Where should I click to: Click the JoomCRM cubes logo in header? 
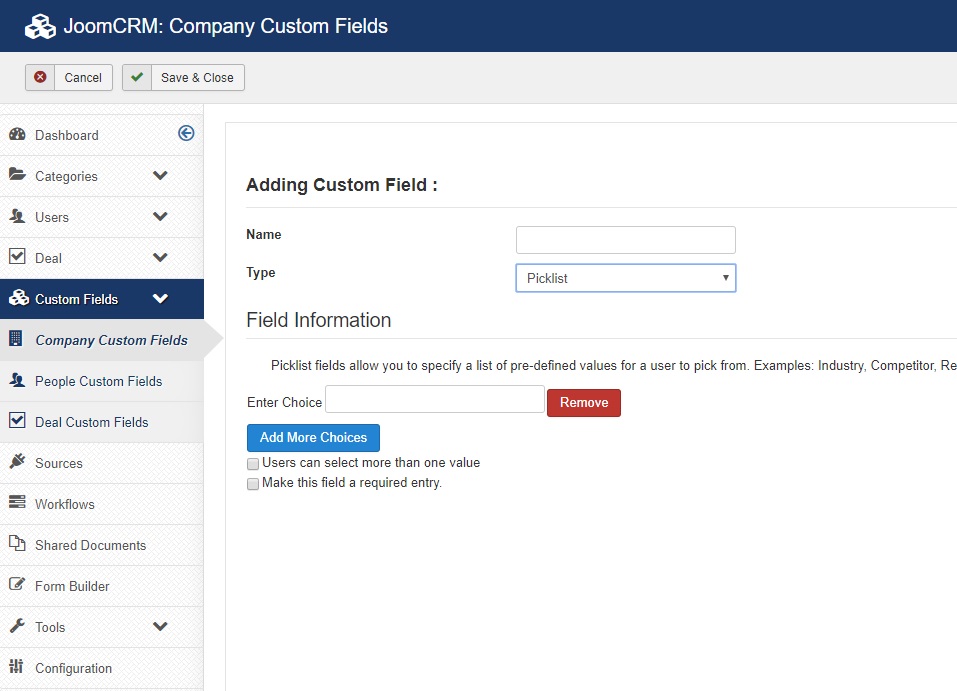[x=40, y=26]
